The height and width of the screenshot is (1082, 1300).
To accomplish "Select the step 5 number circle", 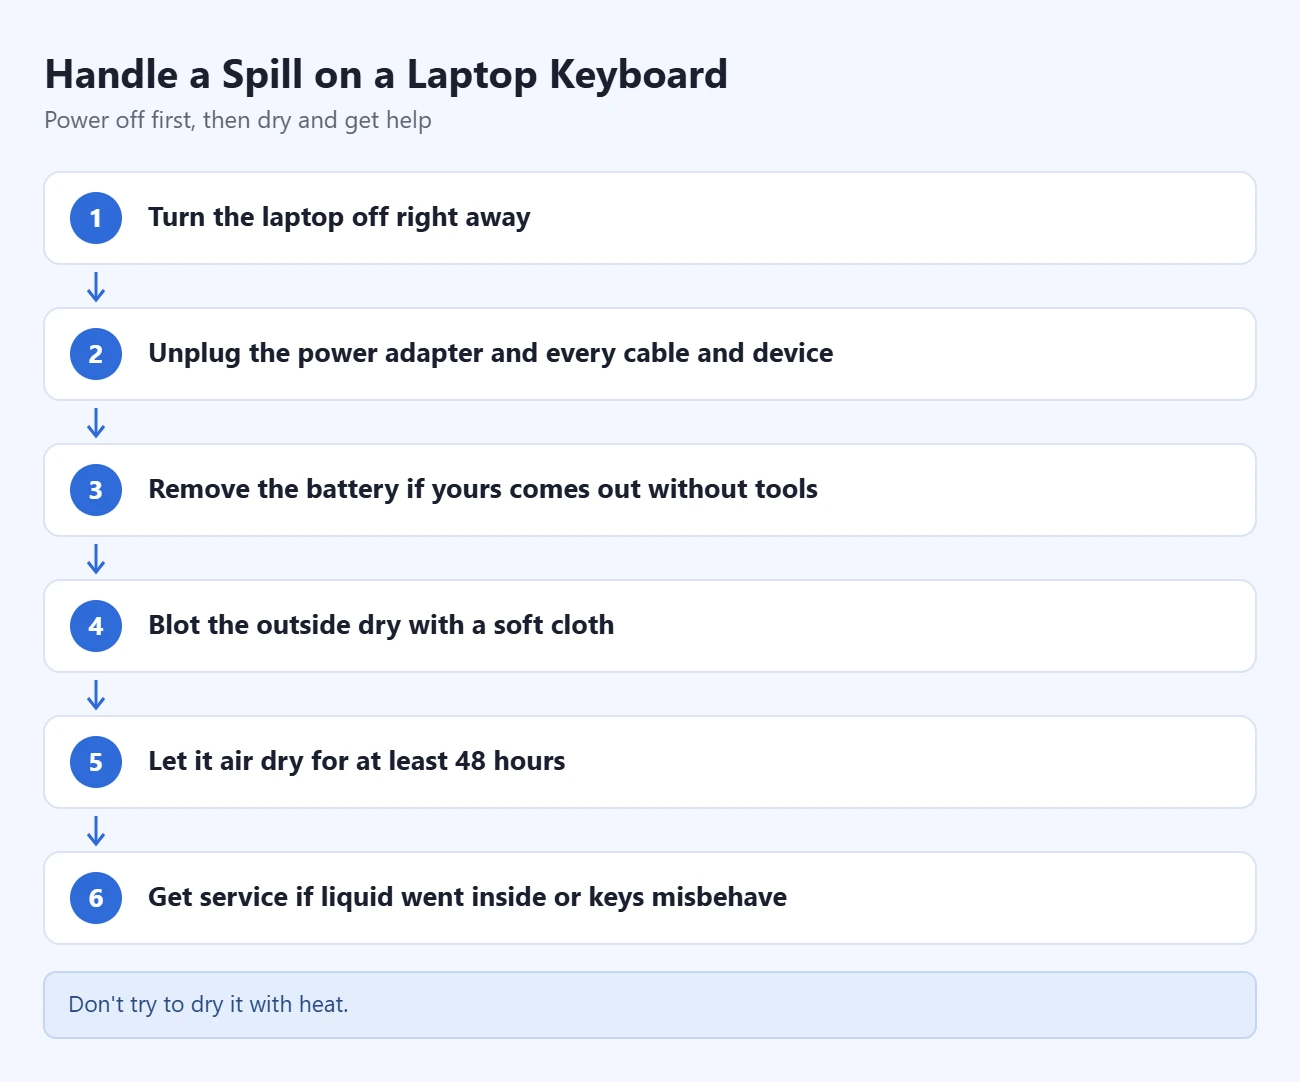I will (x=96, y=762).
